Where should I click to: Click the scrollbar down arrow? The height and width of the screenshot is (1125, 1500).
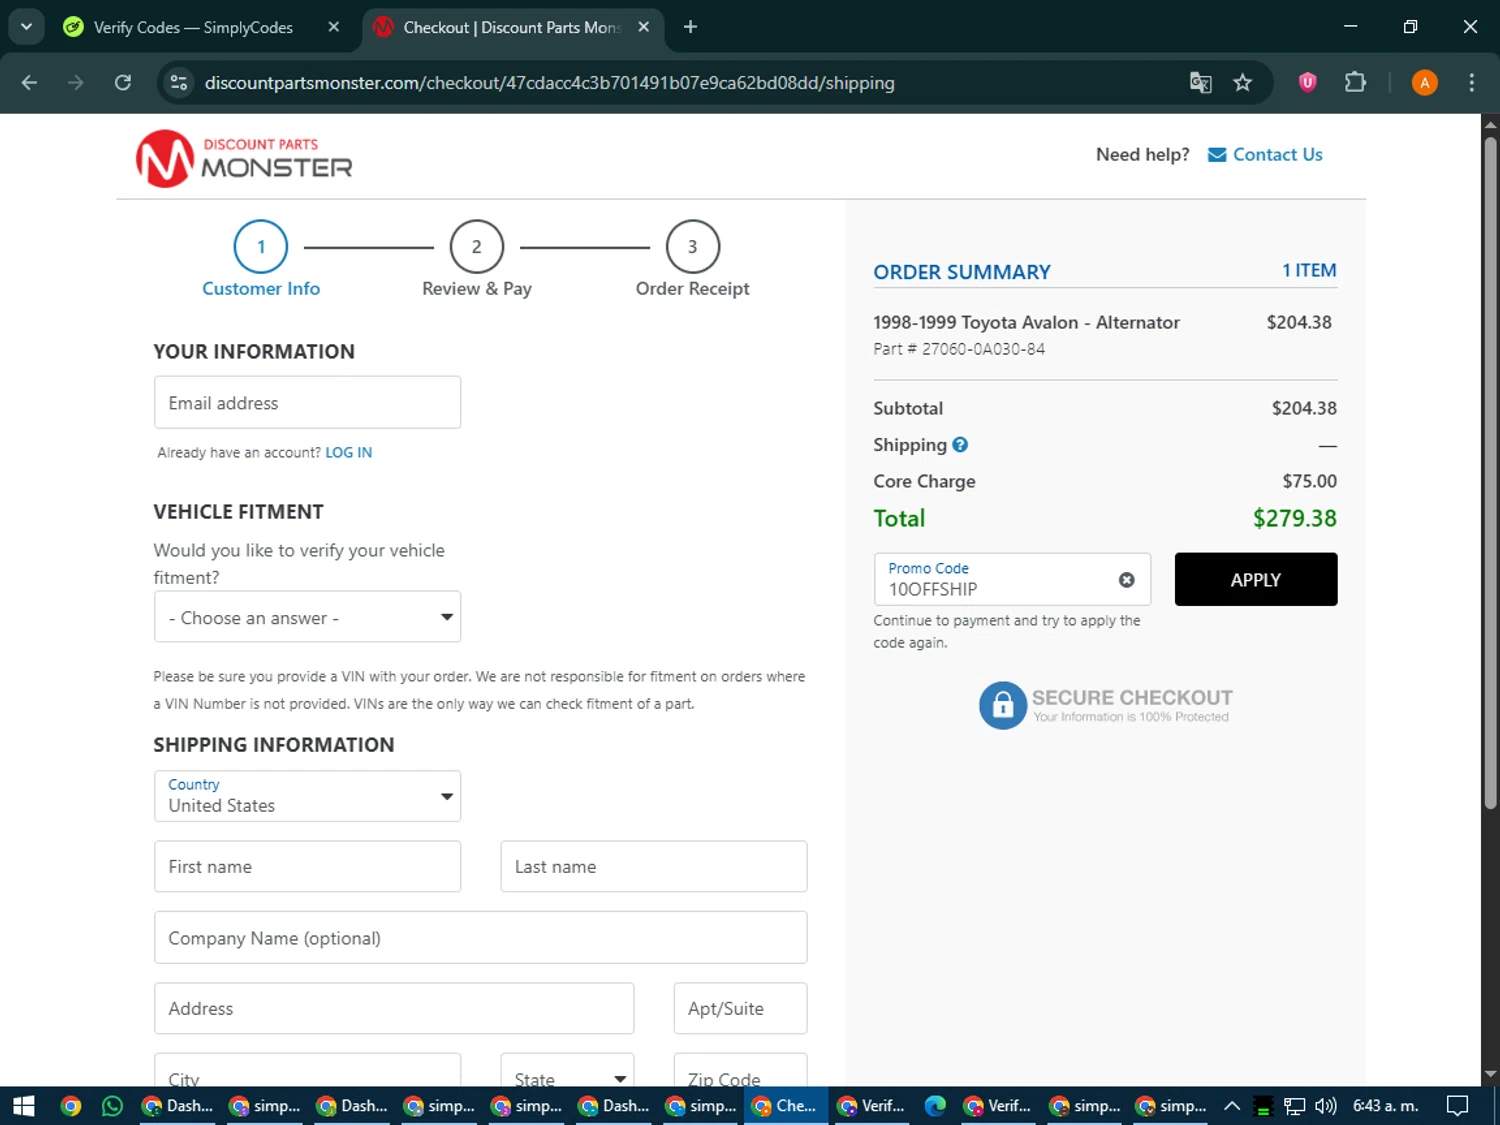pos(1490,1075)
